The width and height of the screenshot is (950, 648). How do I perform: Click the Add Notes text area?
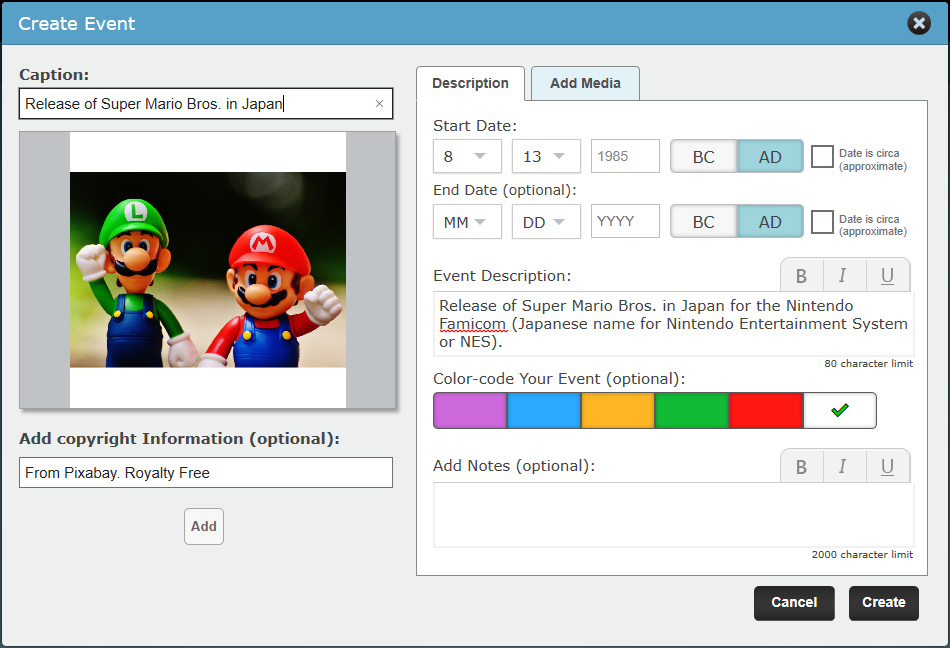(673, 515)
